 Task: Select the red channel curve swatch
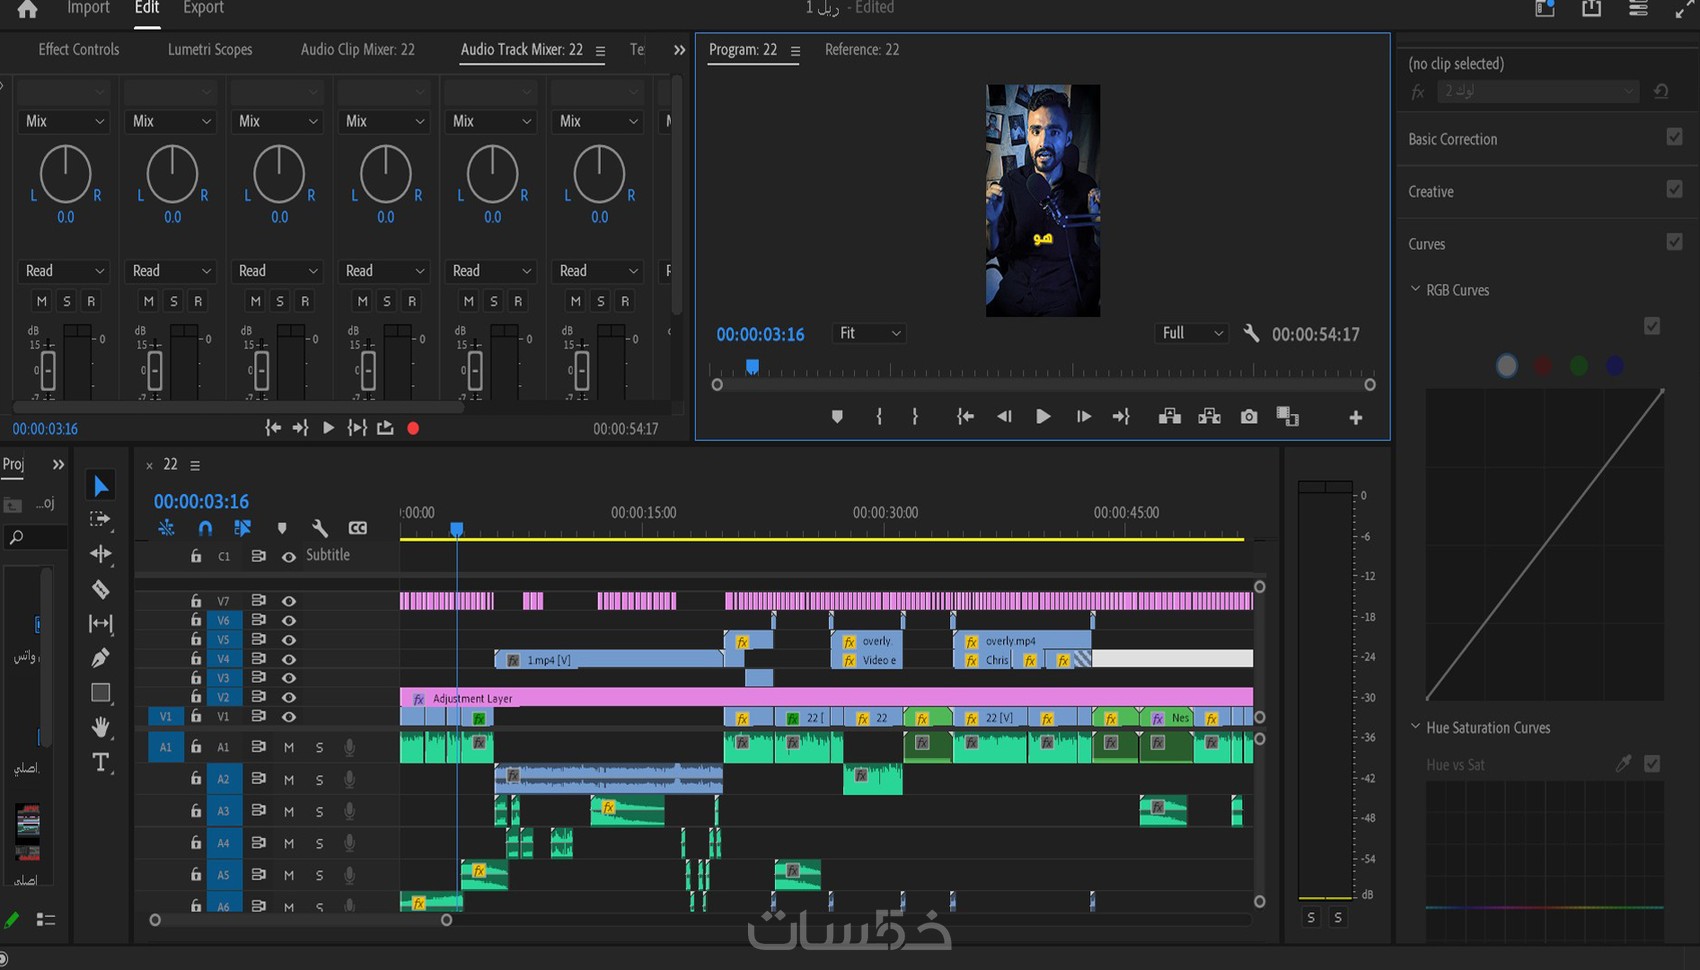(x=1543, y=366)
